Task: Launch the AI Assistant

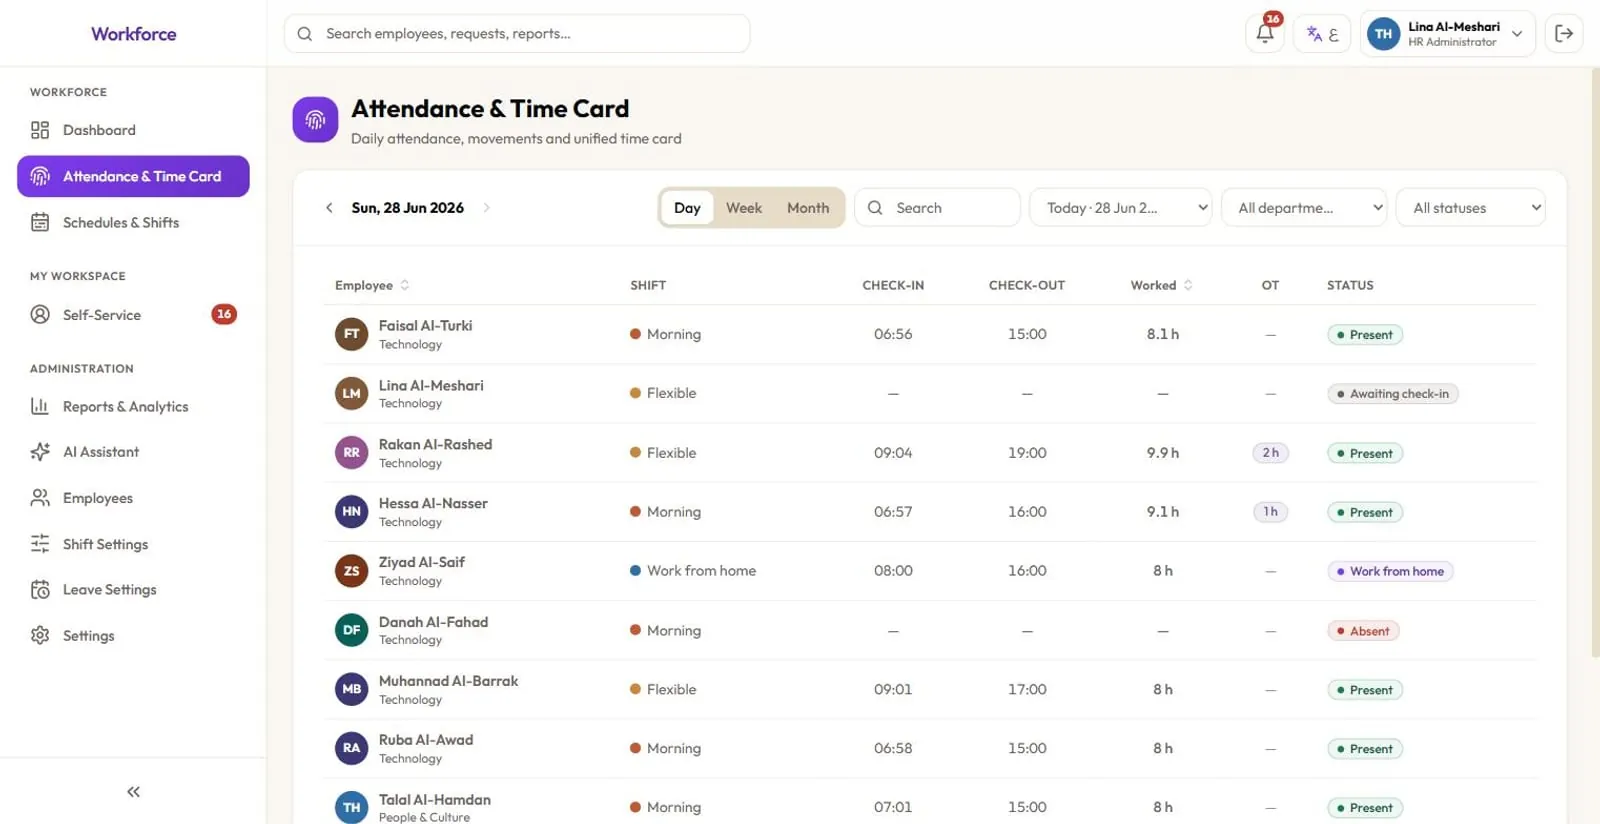Action: [133, 452]
